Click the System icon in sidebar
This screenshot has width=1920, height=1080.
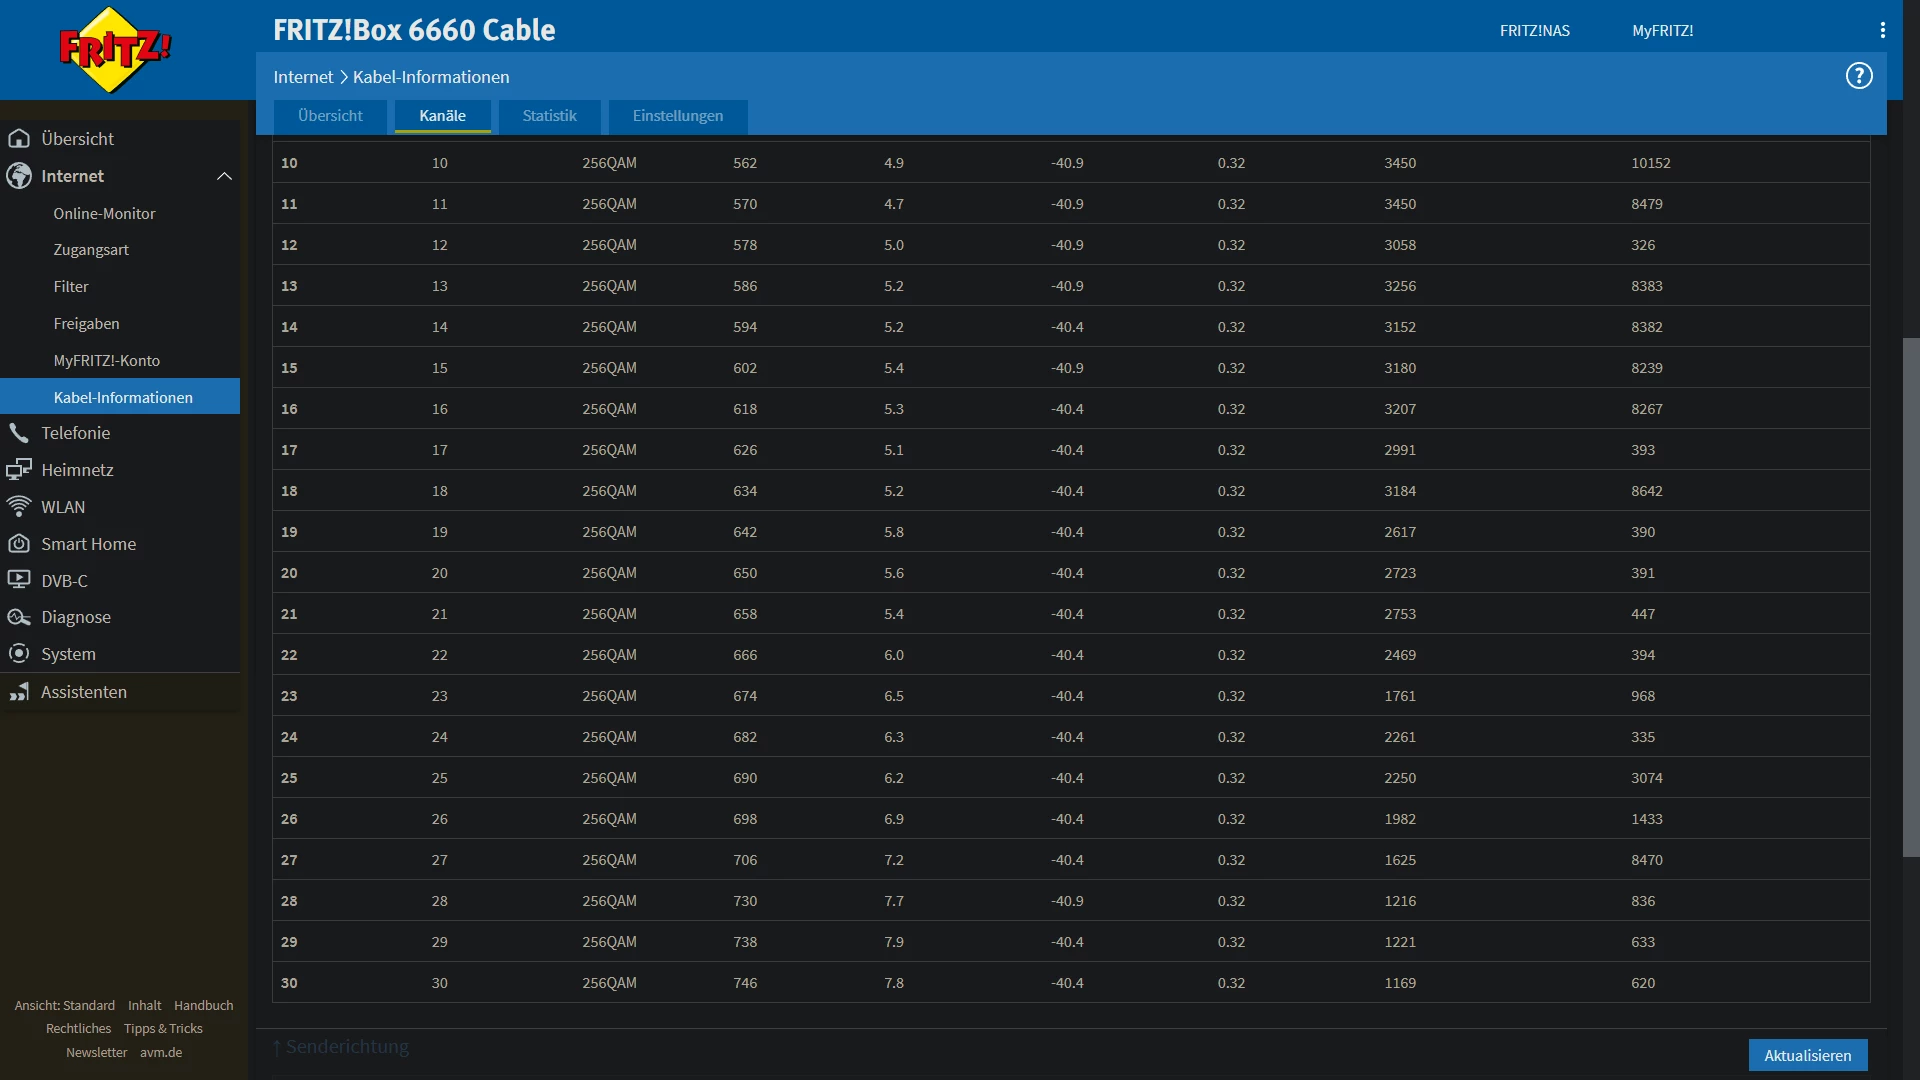coord(19,654)
